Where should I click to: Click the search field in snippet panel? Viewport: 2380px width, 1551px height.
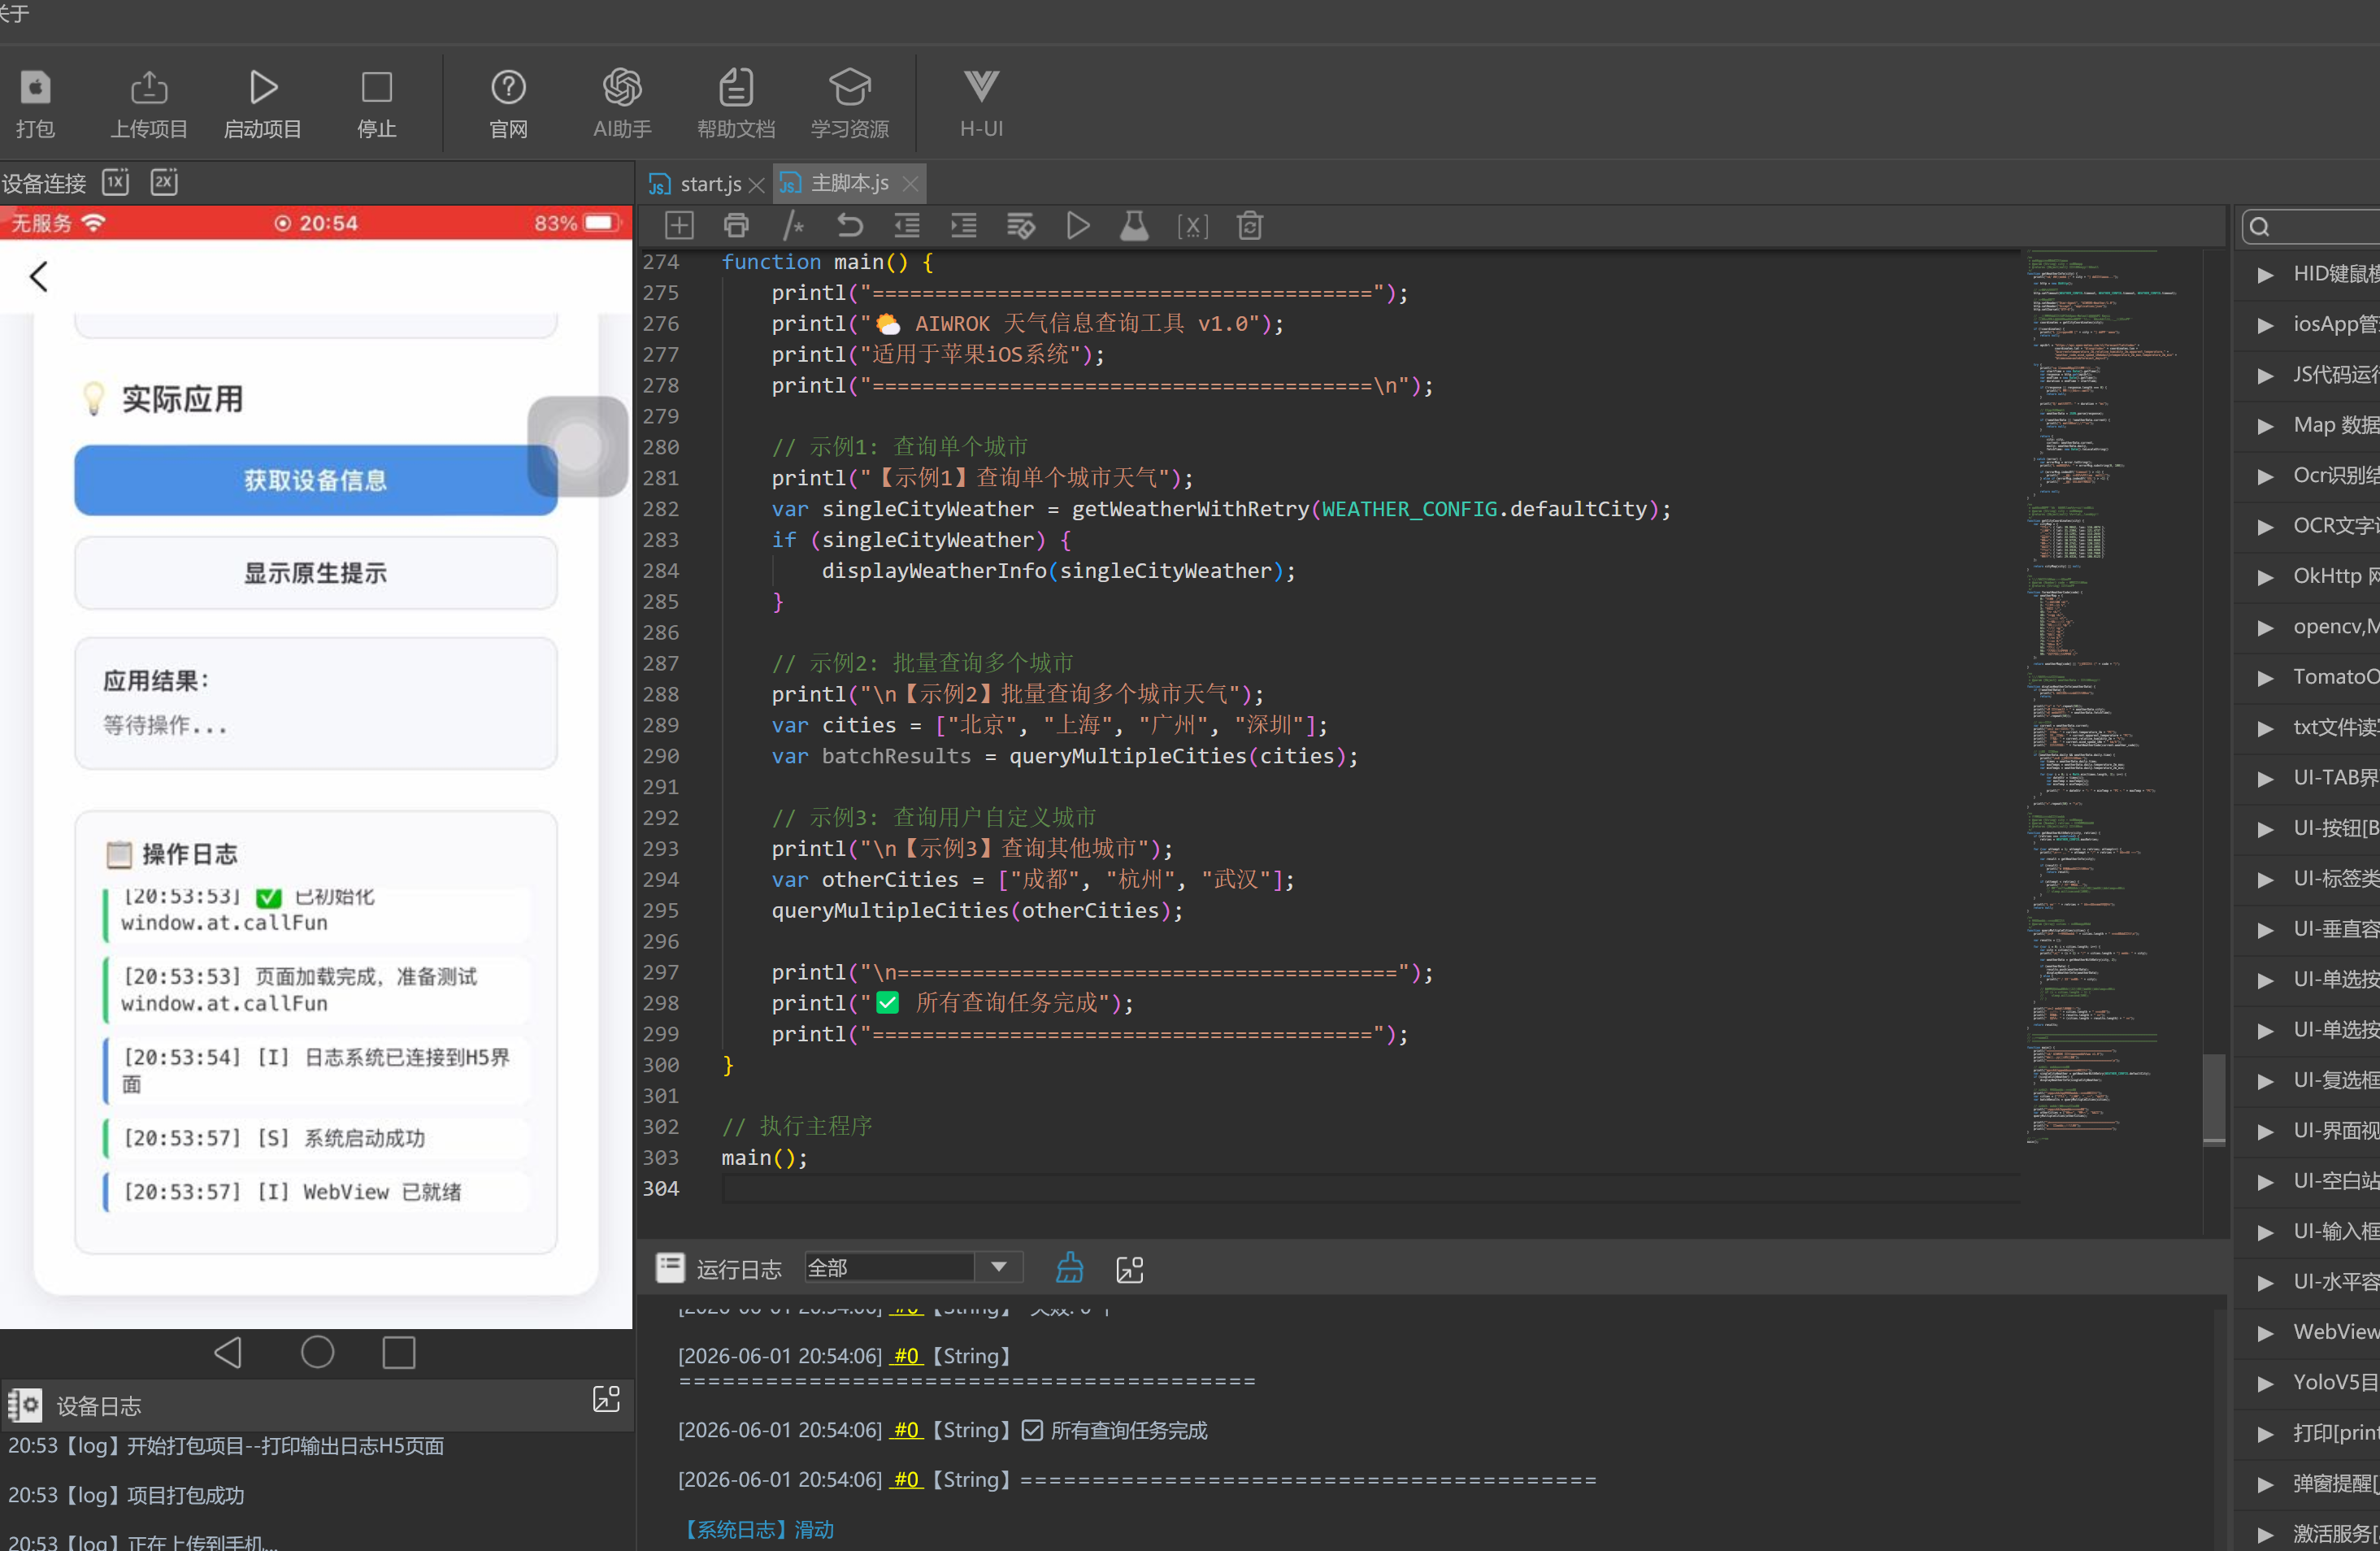point(2310,227)
